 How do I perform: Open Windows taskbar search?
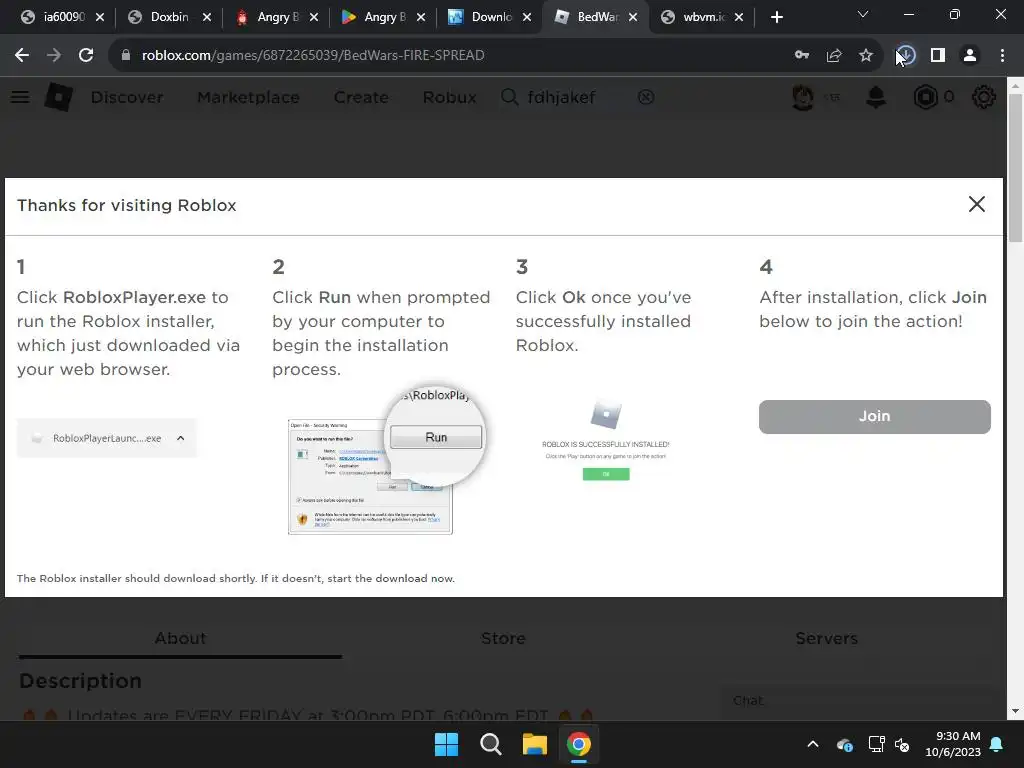[490, 744]
